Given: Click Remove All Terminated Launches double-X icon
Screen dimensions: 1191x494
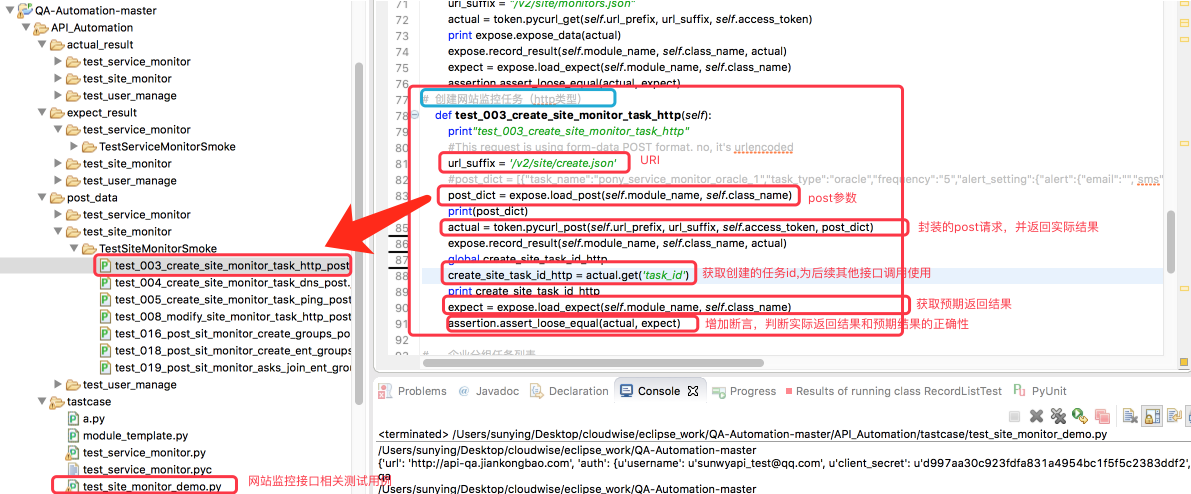Looking at the screenshot, I should point(1058,416).
